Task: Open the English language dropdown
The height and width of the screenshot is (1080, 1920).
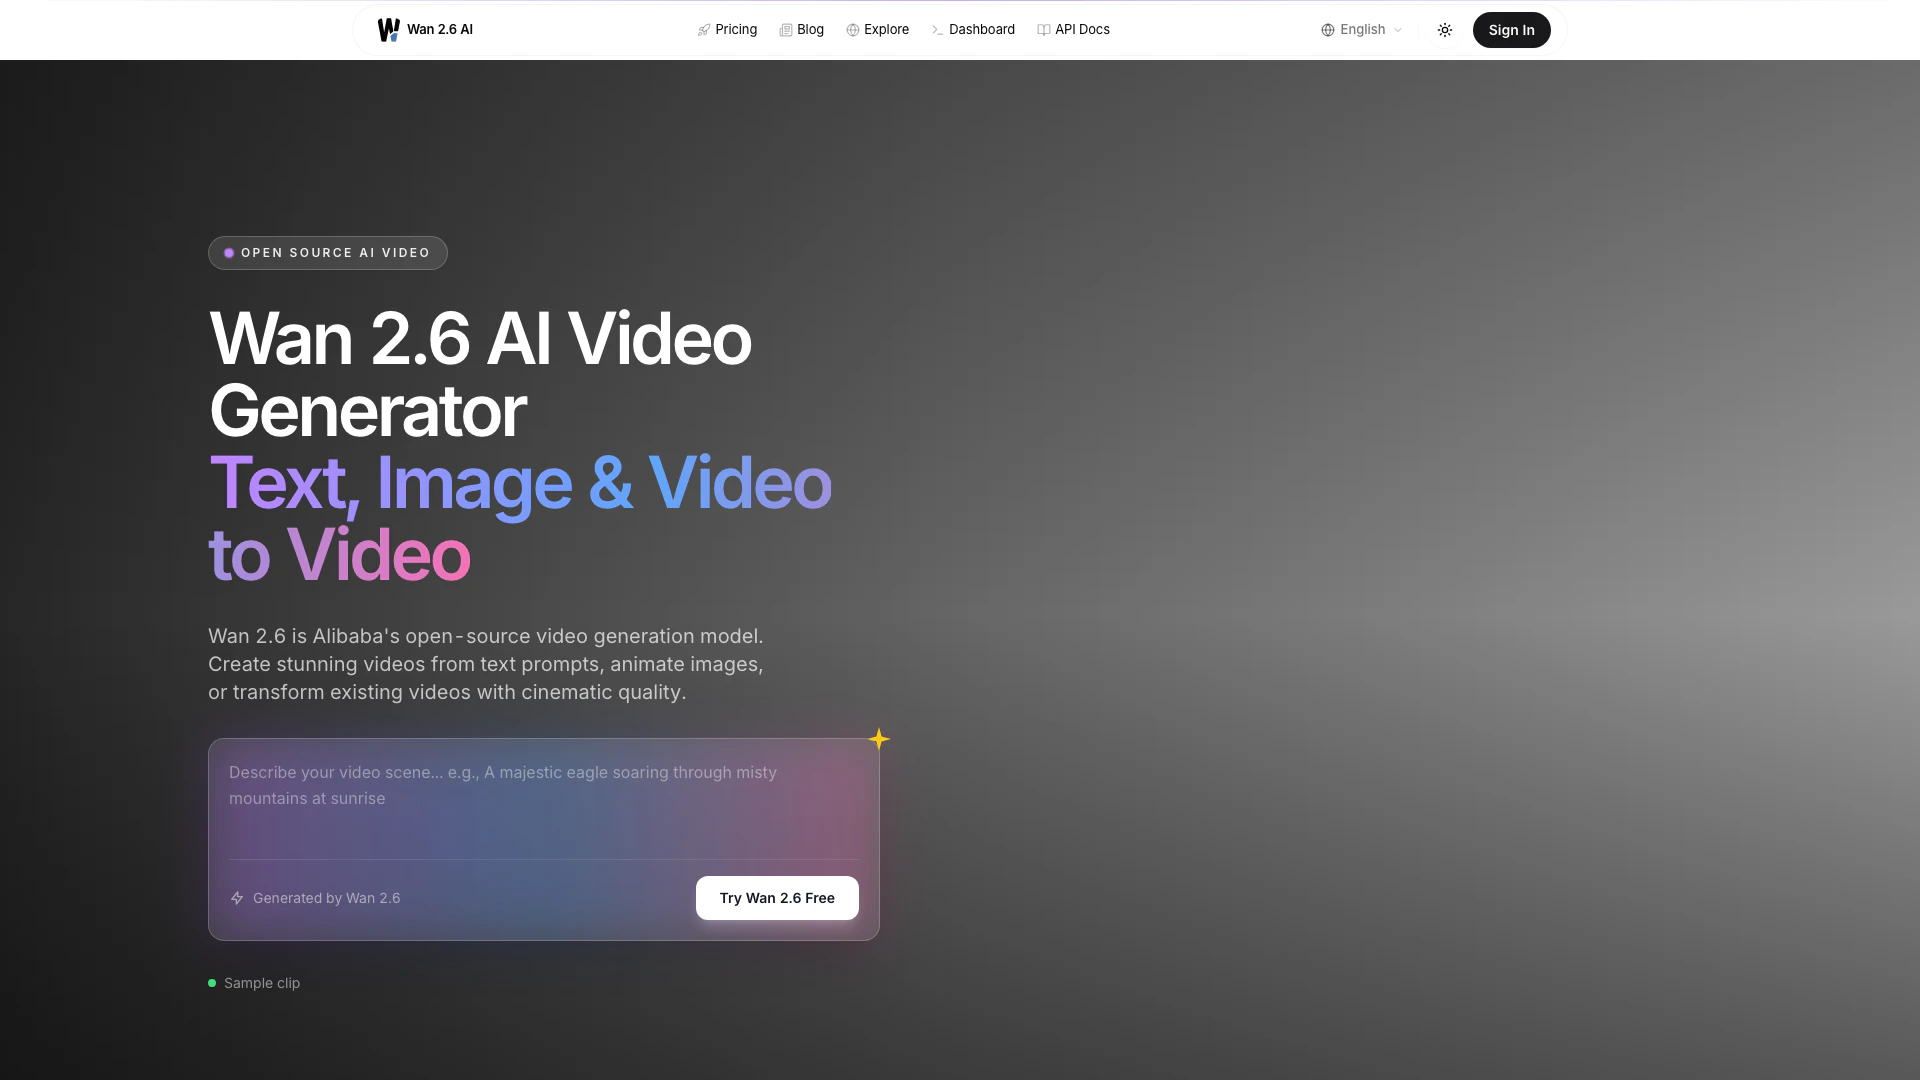Action: [x=1362, y=30]
